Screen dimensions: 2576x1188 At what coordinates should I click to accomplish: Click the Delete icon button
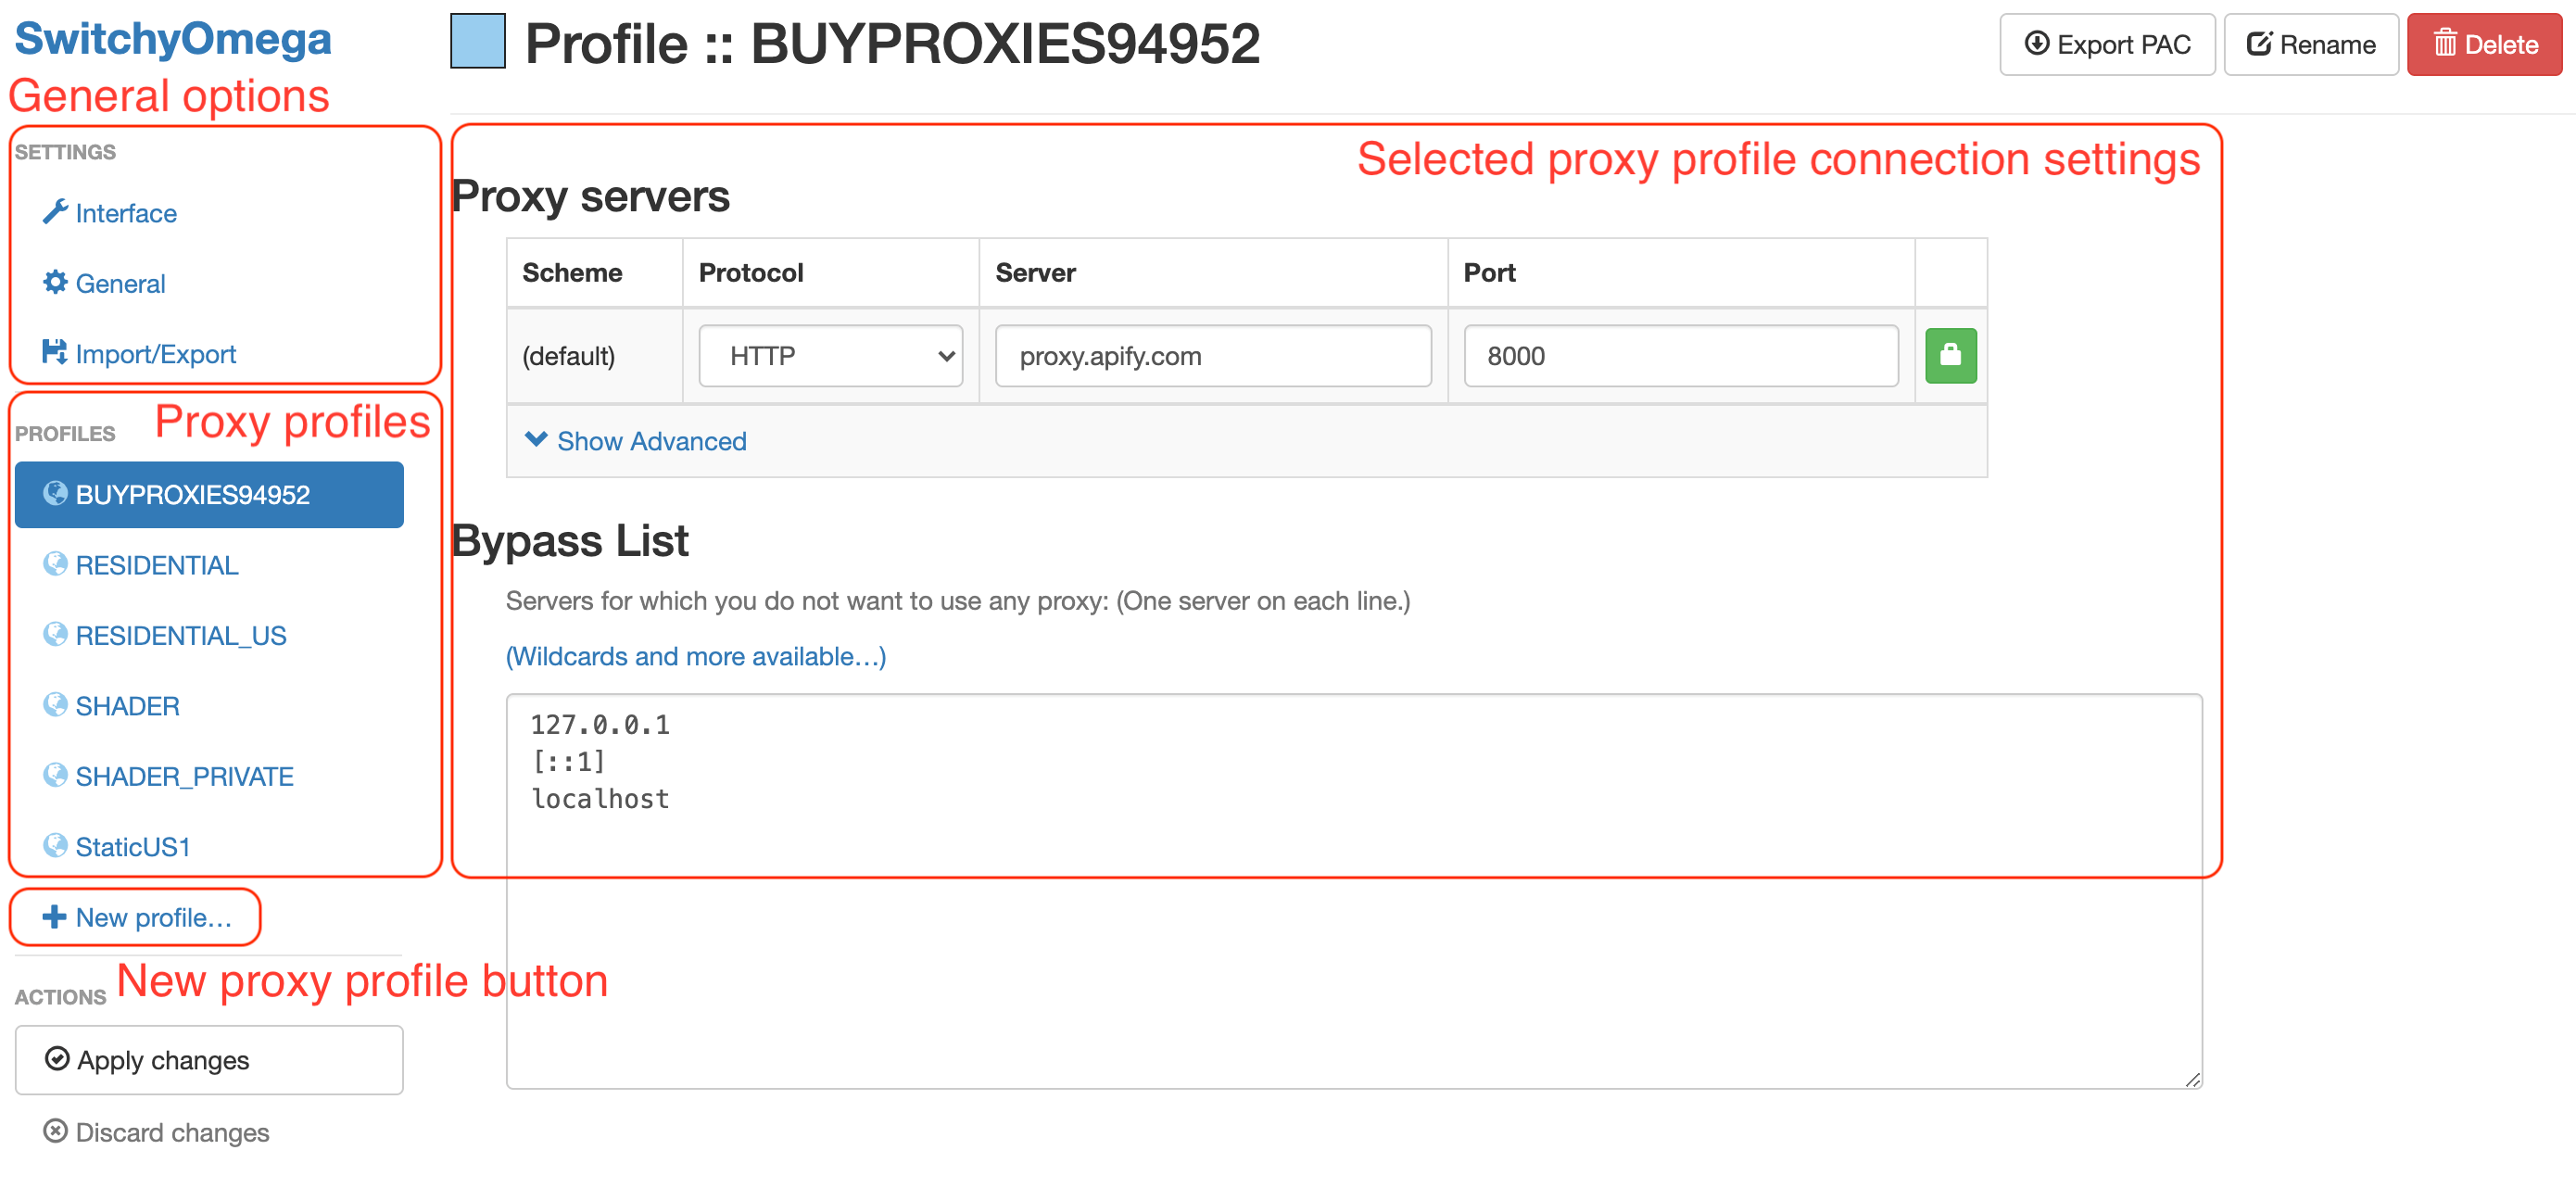(2481, 46)
